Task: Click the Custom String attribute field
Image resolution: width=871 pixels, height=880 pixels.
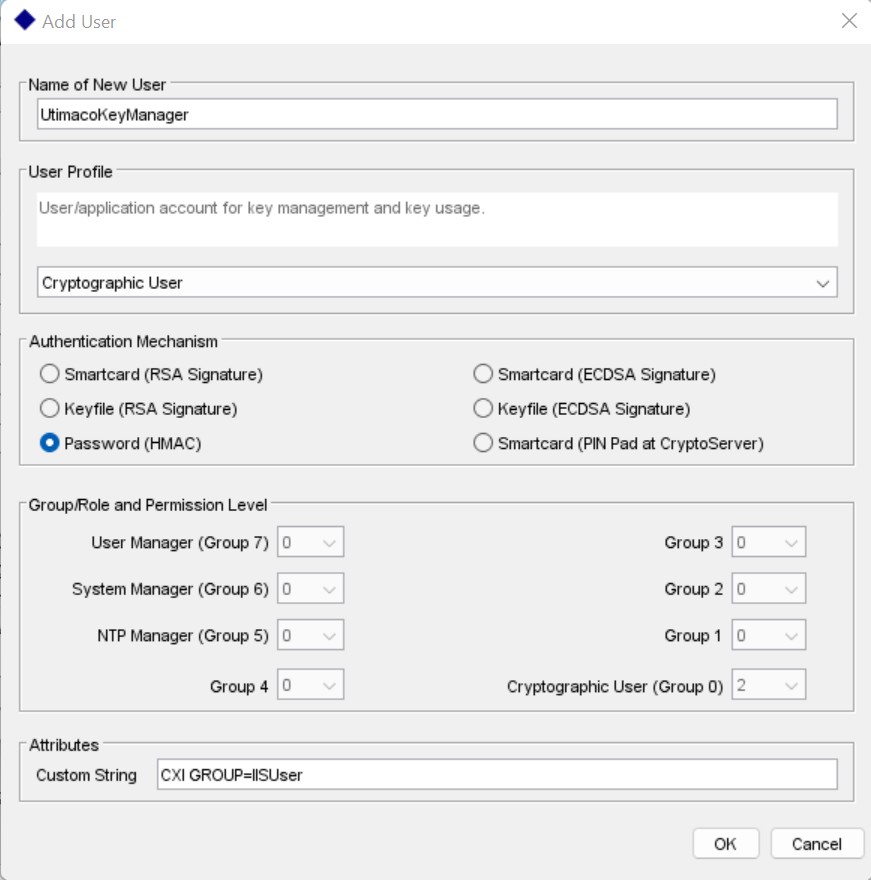Action: pos(497,774)
